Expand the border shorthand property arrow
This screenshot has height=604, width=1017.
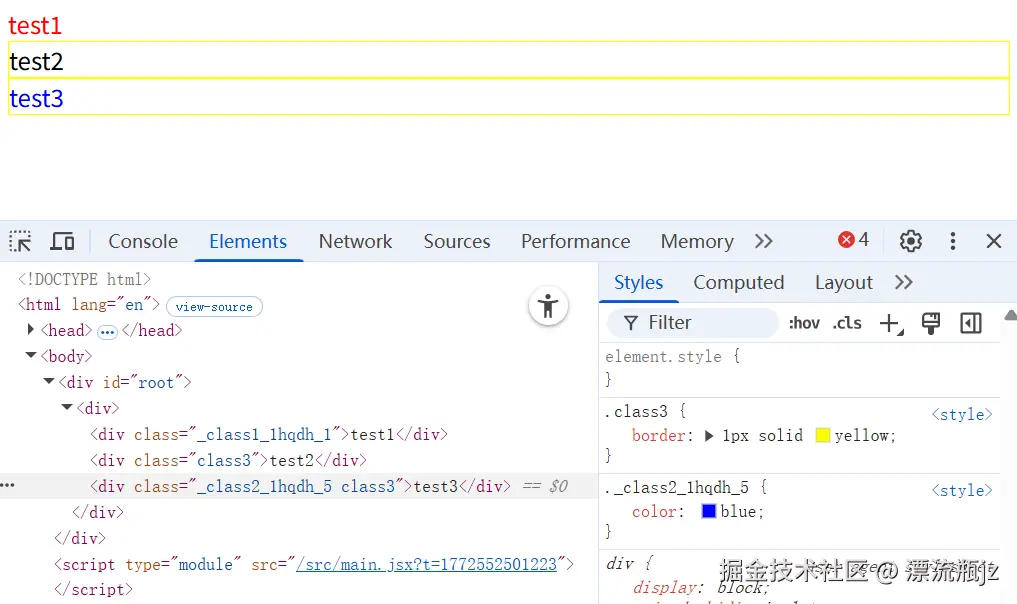708,435
